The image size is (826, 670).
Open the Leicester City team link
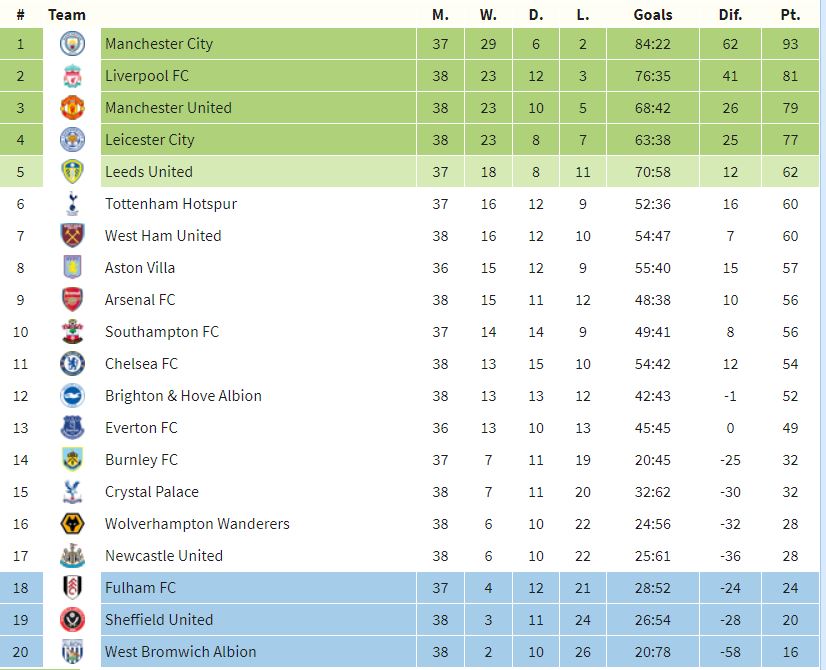click(x=150, y=140)
